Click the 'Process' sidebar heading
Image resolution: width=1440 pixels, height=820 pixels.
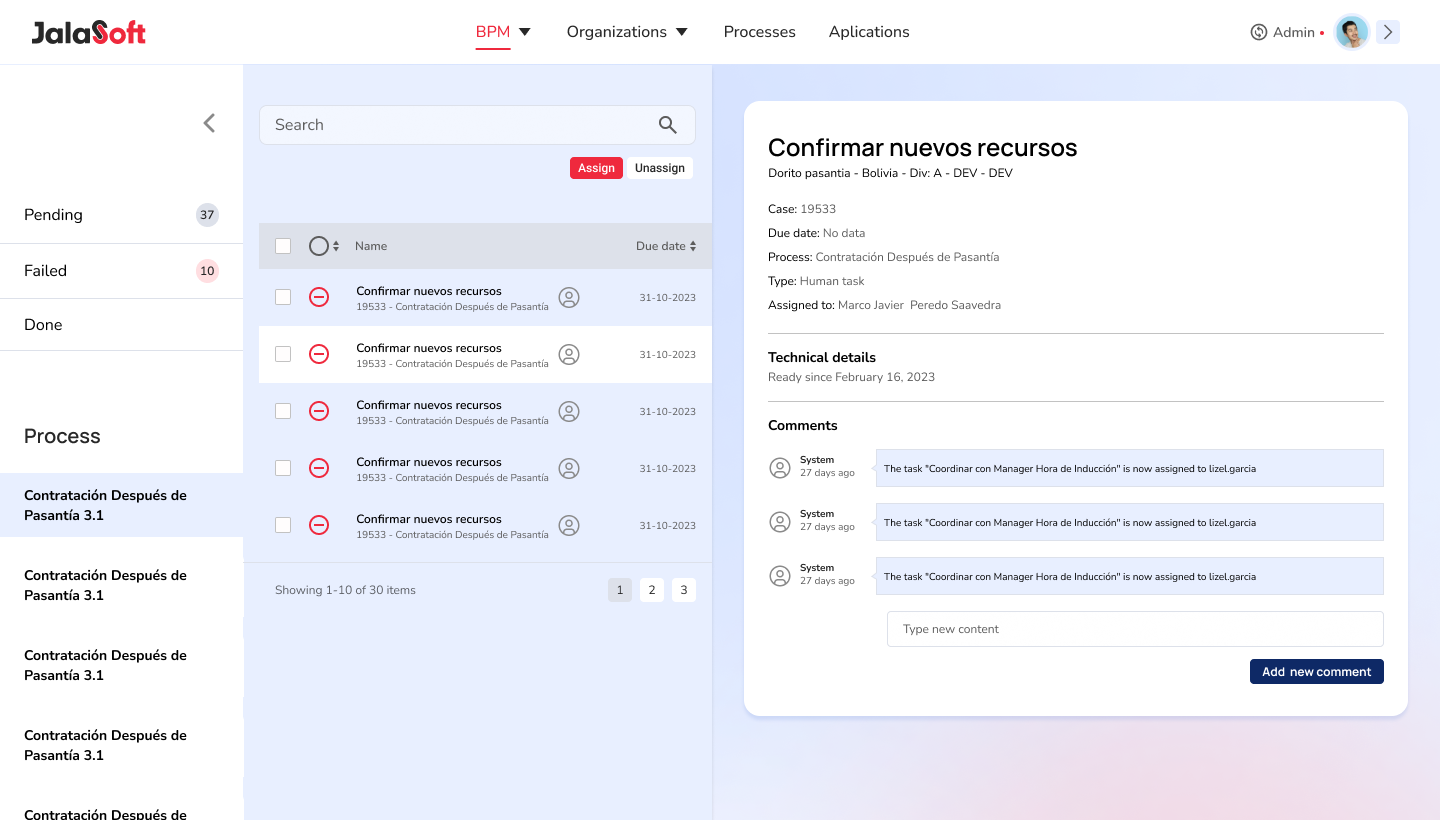tap(62, 436)
